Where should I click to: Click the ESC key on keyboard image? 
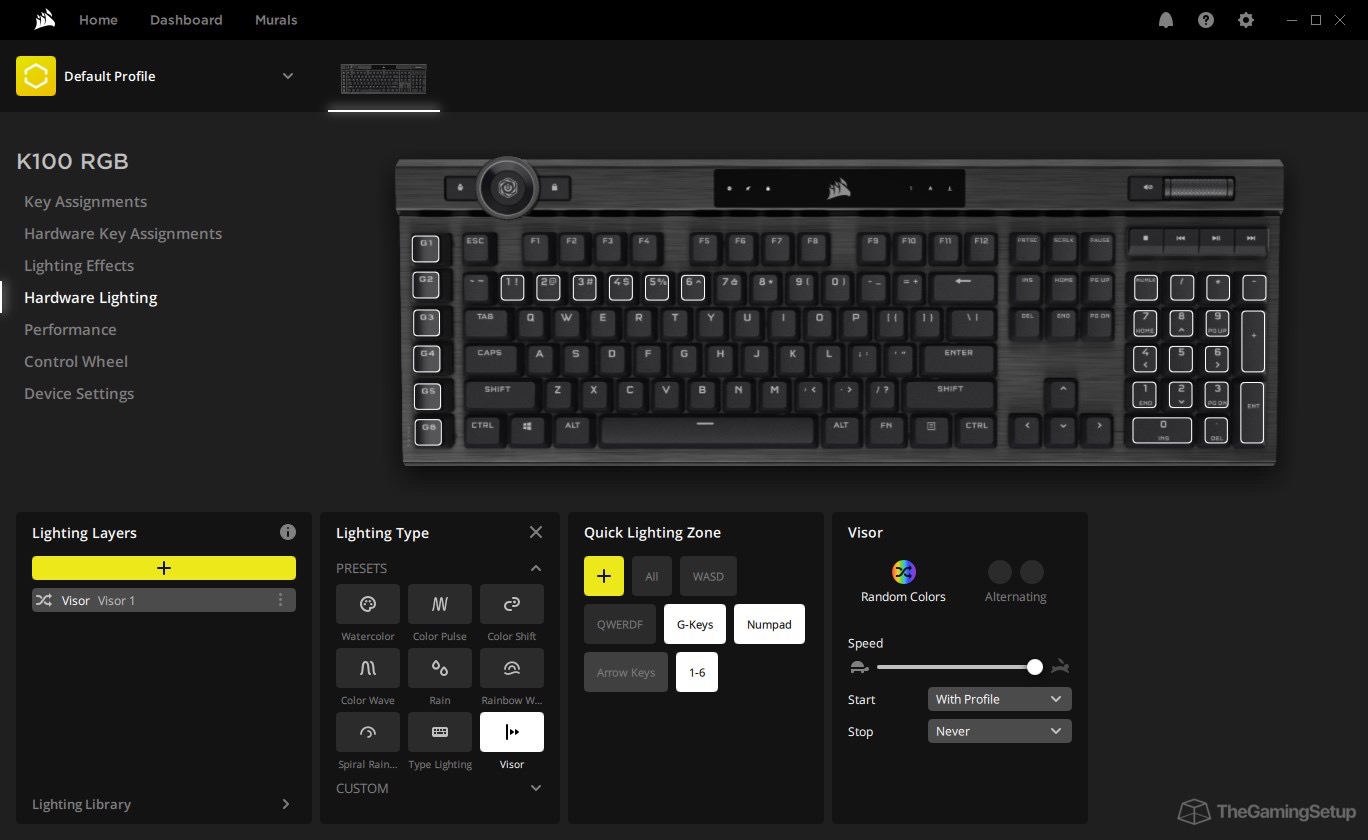coord(475,247)
